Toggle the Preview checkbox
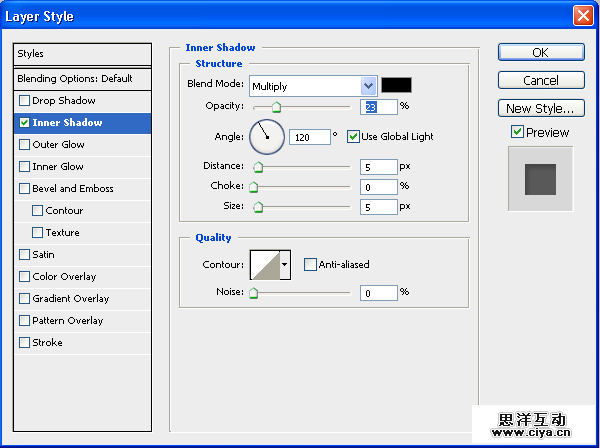600x448 pixels. pyautogui.click(x=517, y=132)
